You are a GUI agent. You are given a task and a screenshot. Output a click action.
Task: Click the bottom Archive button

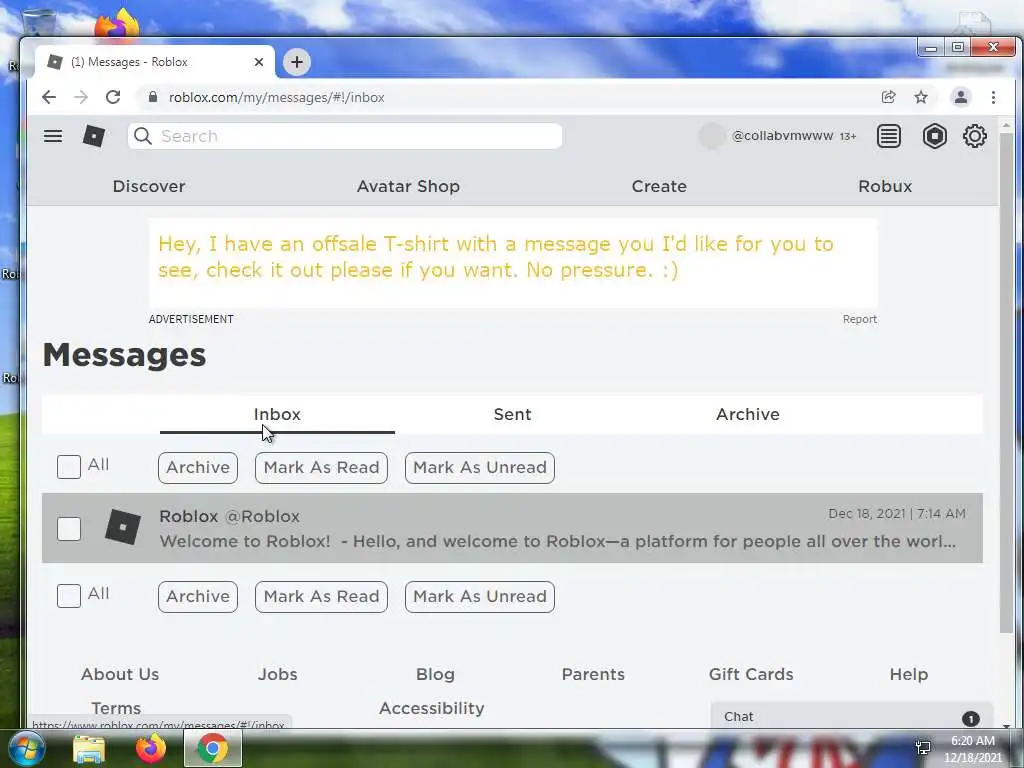[198, 596]
